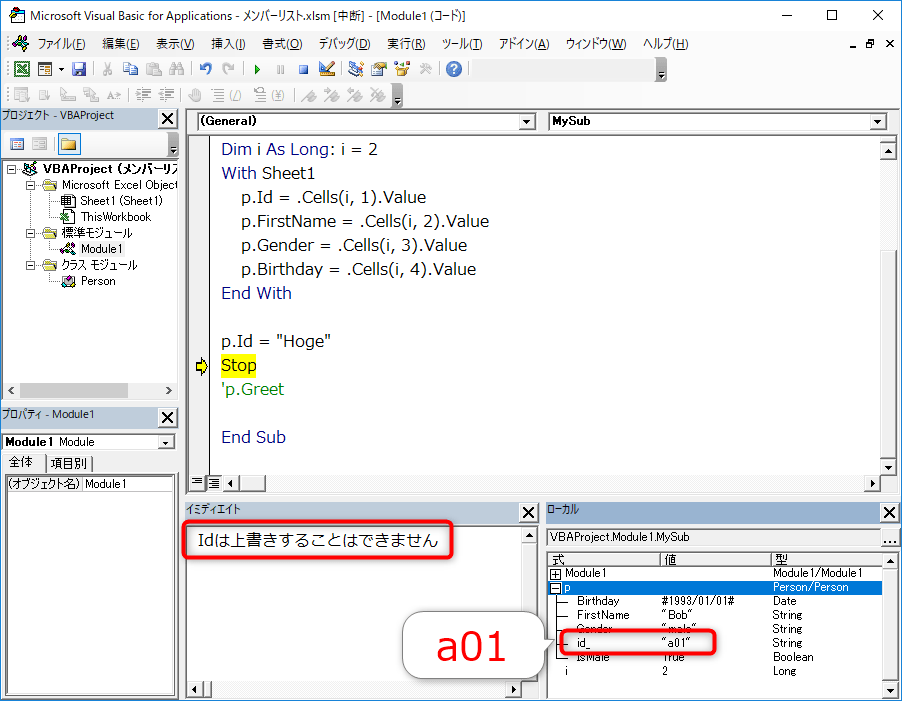This screenshot has width=902, height=701.
Task: Save メンバーリスト.xlsm via the Save icon
Action: 78,68
